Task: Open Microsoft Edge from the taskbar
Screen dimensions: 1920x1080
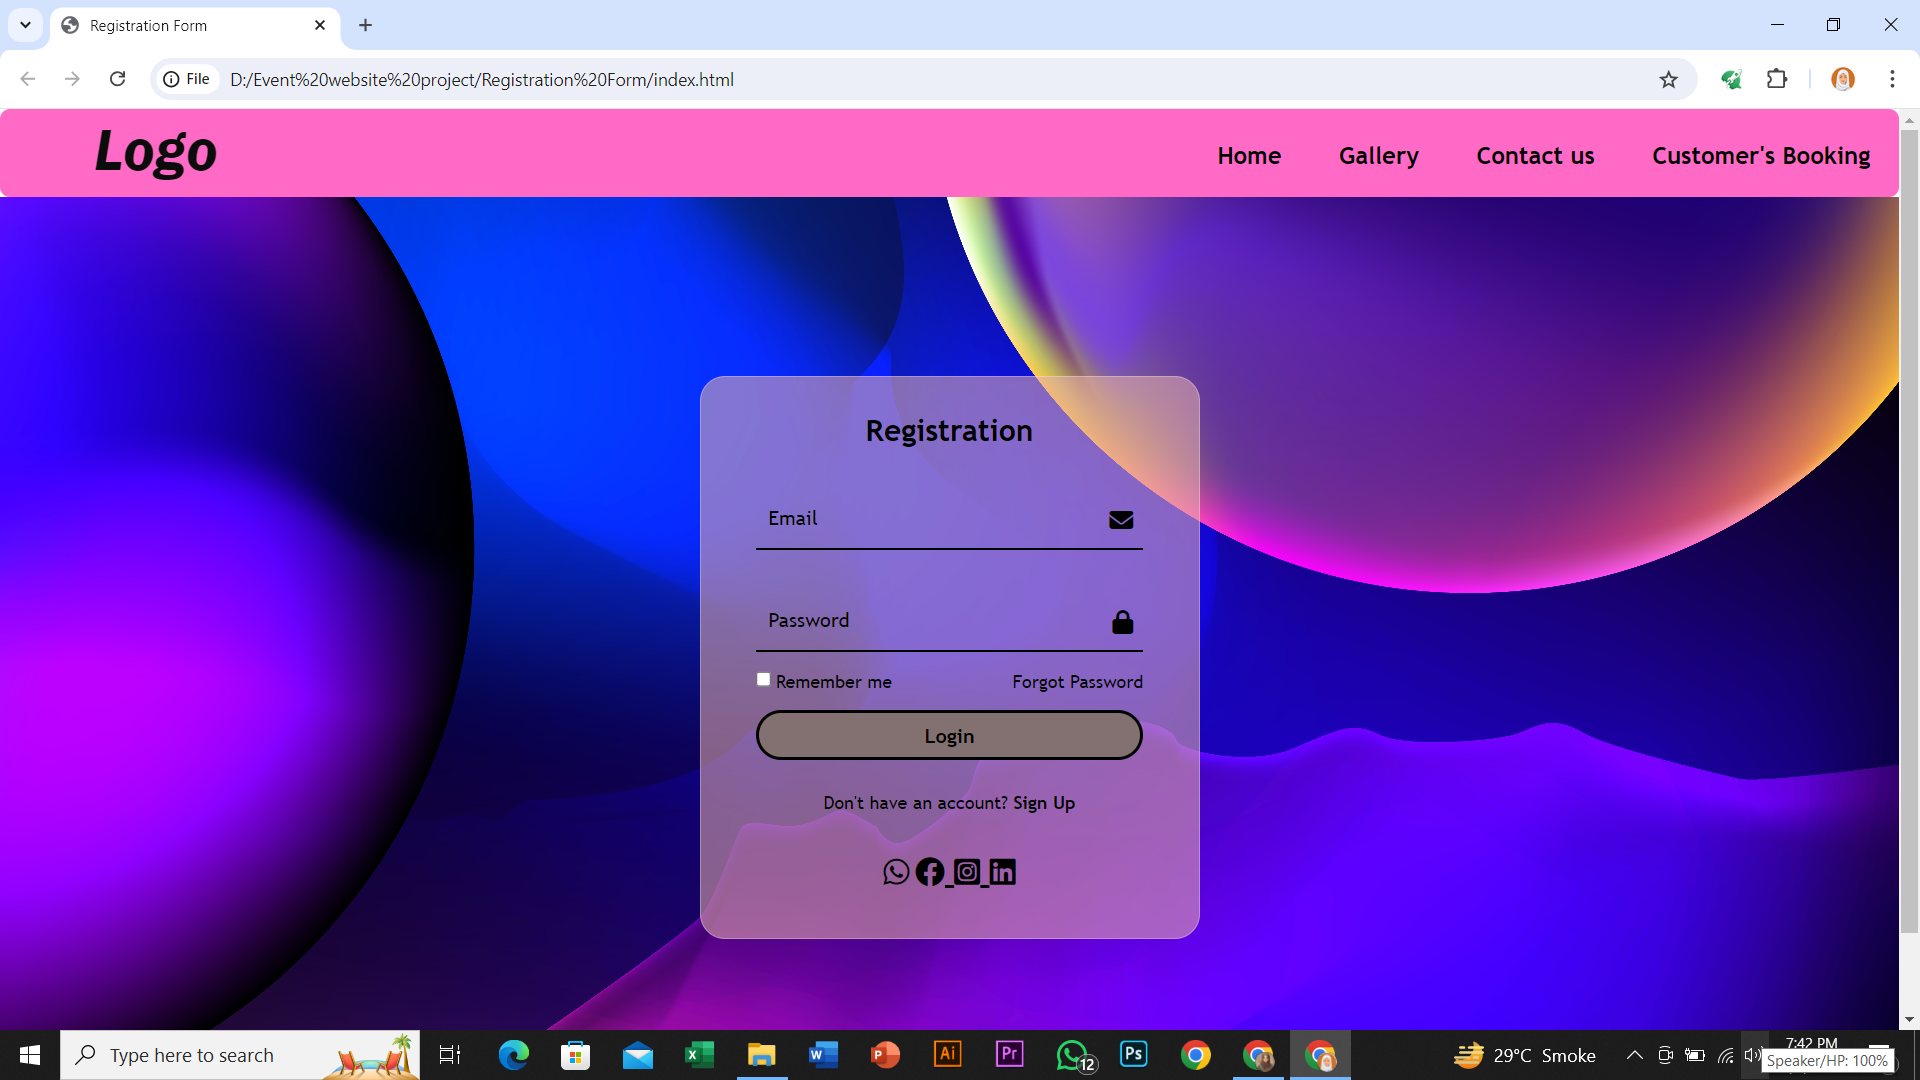Action: coord(514,1055)
